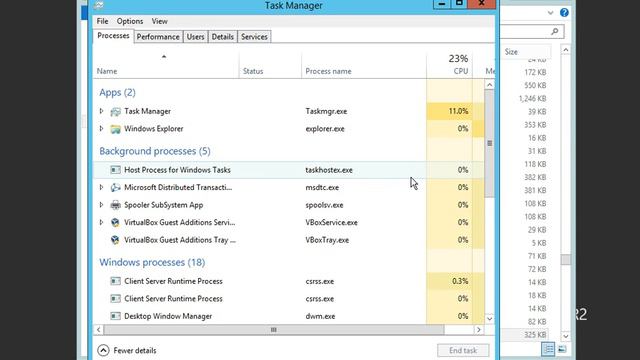Click the scroll left arrow in process list

[98, 329]
